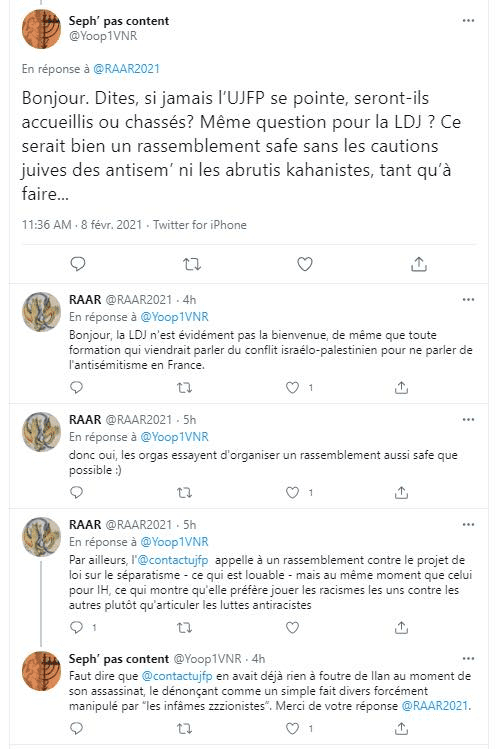Open RAAR avatar on first reply
This screenshot has height=749, width=498.
pyautogui.click(x=41, y=311)
